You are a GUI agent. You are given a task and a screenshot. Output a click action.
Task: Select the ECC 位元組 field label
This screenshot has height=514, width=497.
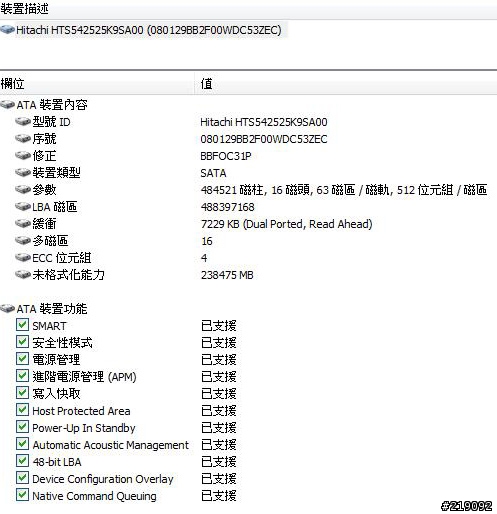pos(62,258)
